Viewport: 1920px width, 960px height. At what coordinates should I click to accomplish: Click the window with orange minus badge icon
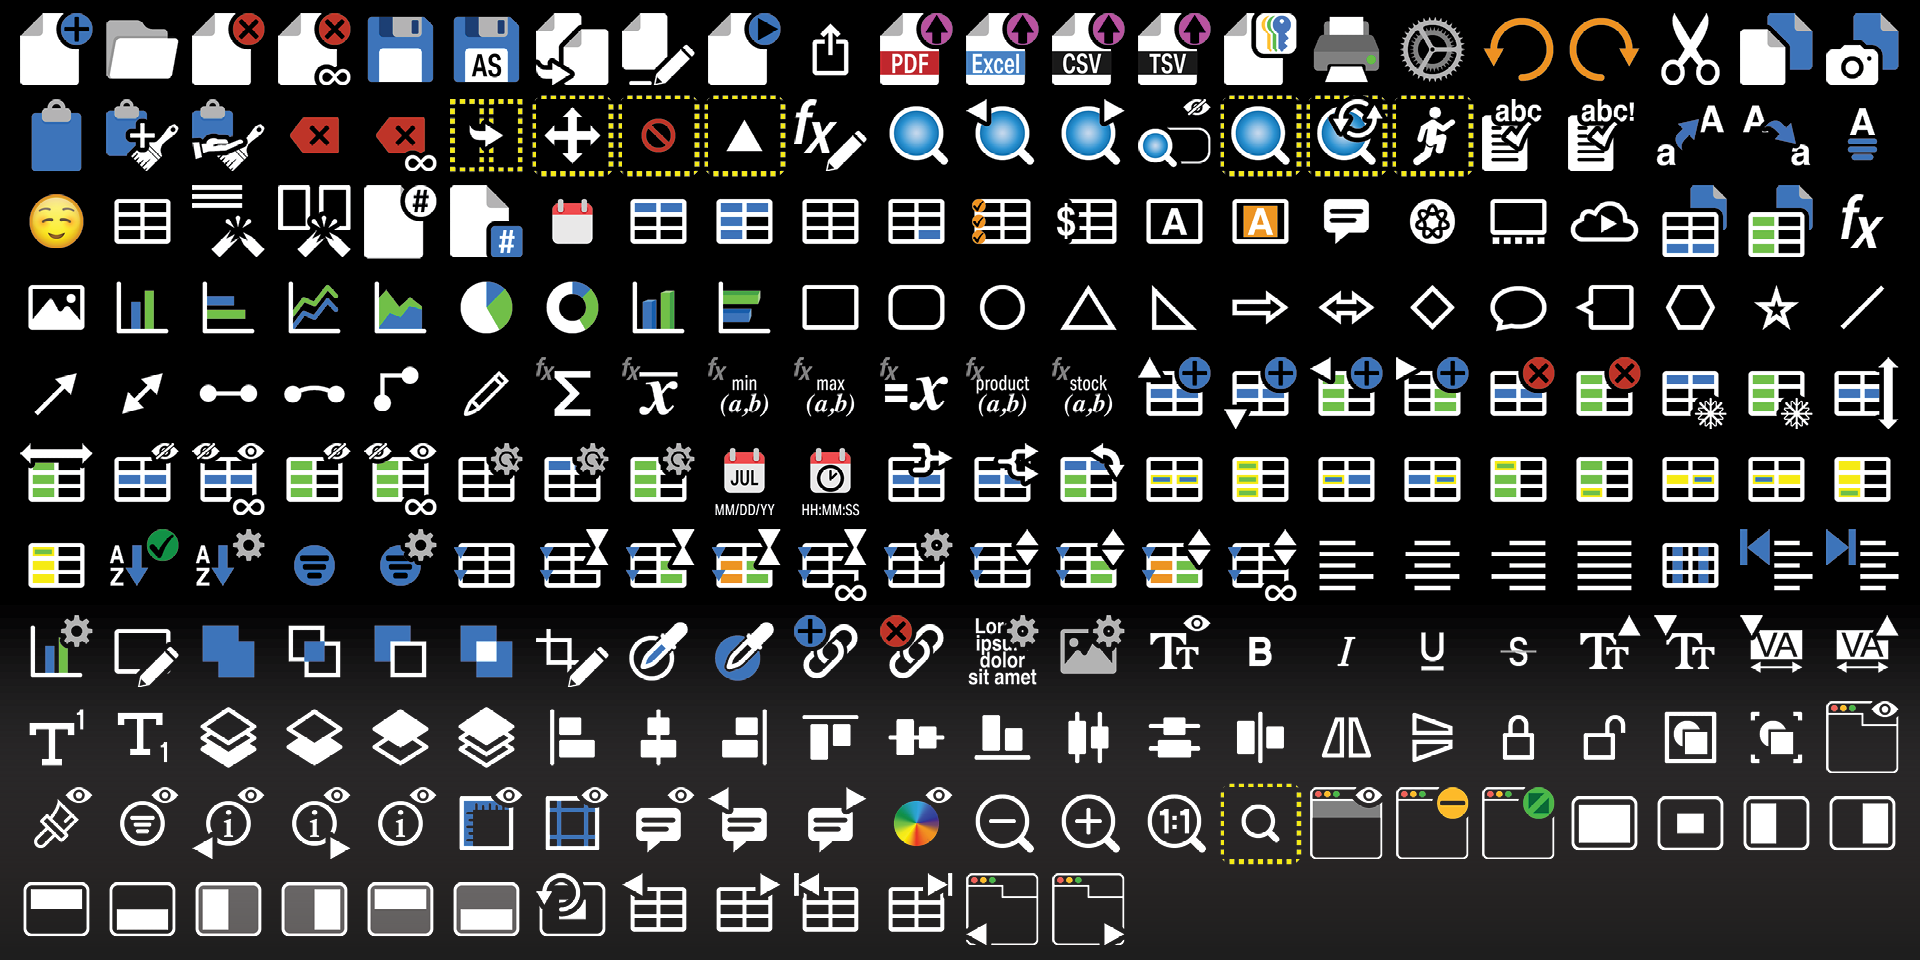(1432, 822)
